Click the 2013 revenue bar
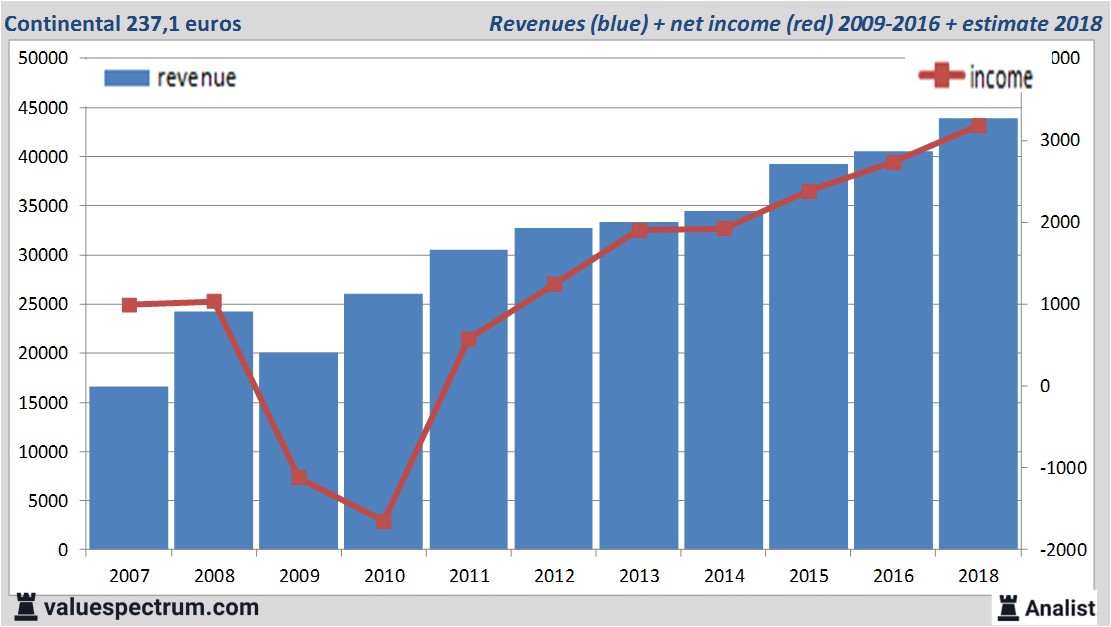 click(638, 385)
